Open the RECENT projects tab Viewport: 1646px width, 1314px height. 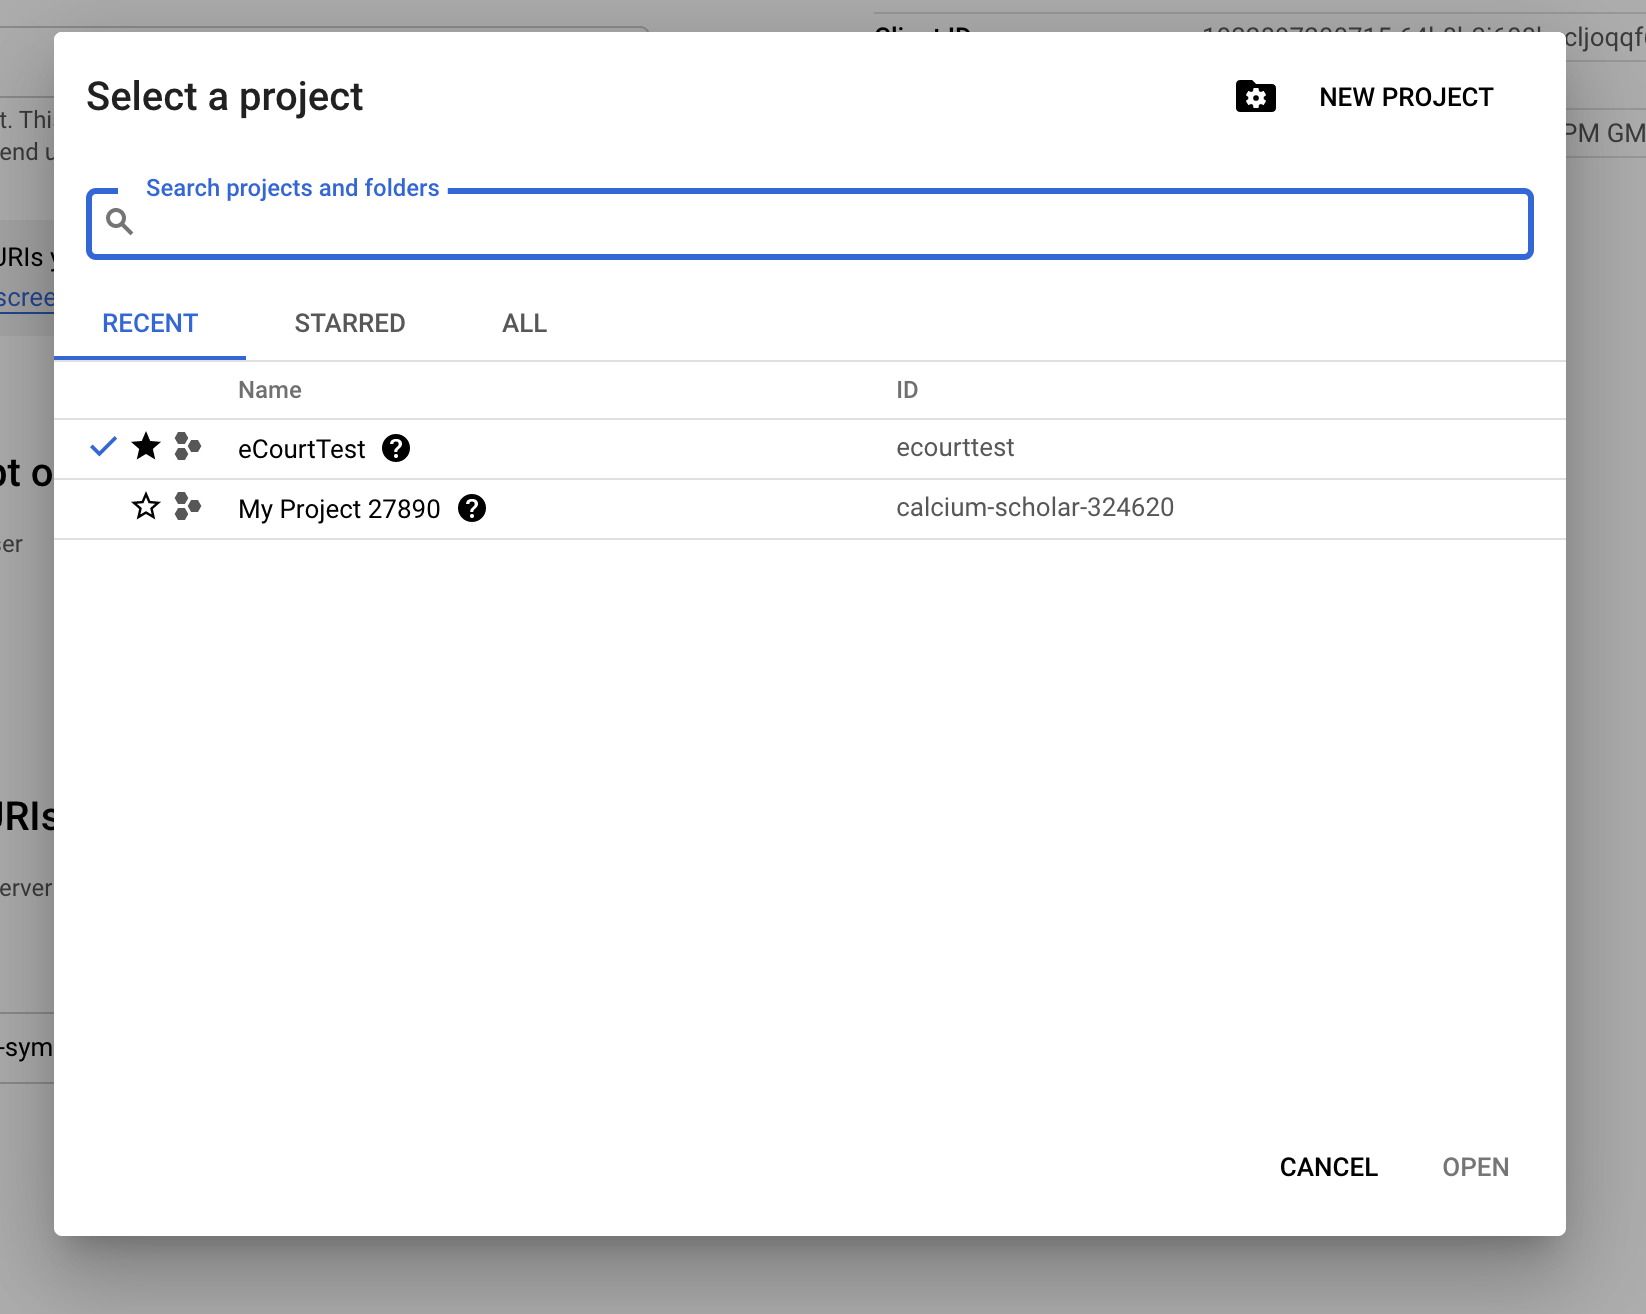149,323
